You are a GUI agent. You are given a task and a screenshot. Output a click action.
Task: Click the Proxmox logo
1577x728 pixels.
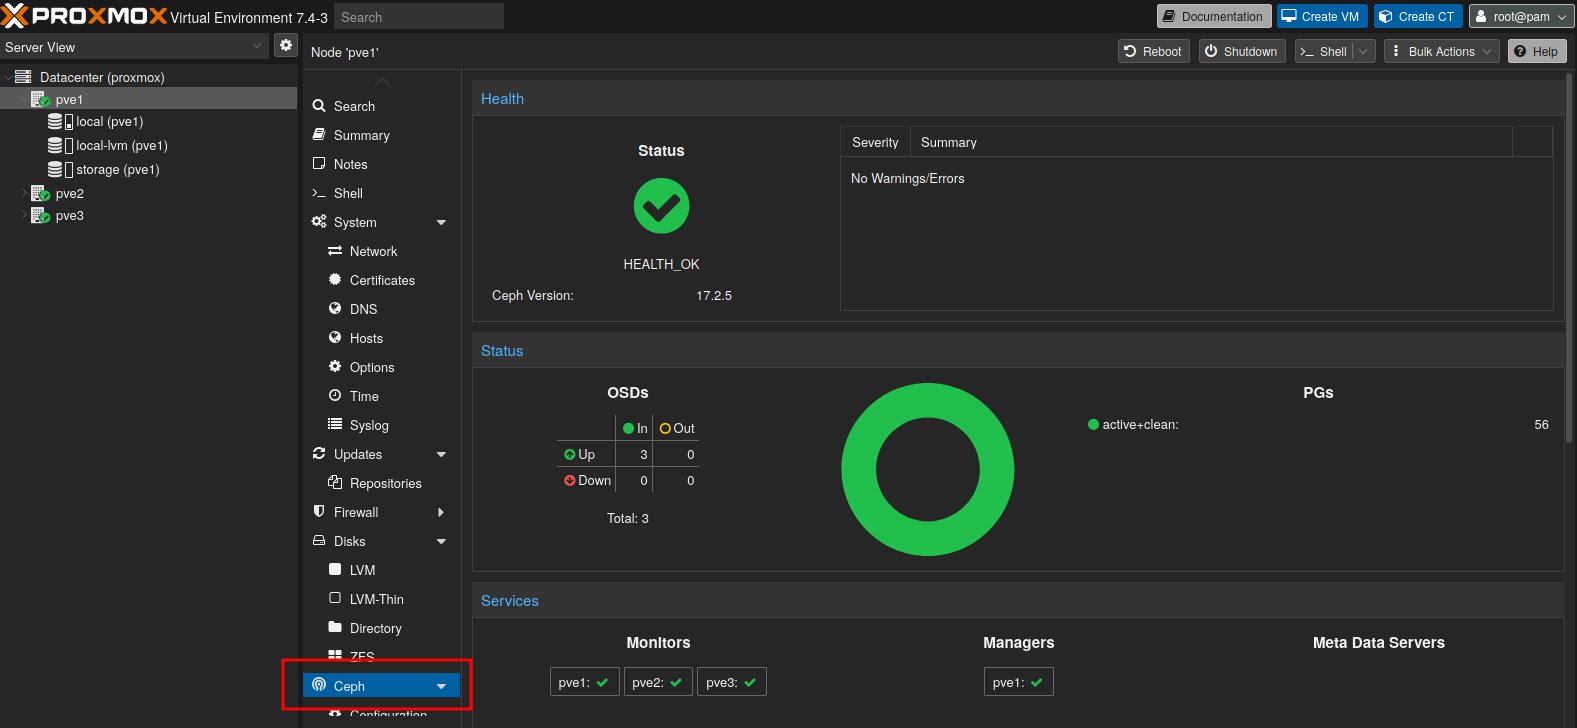84,16
